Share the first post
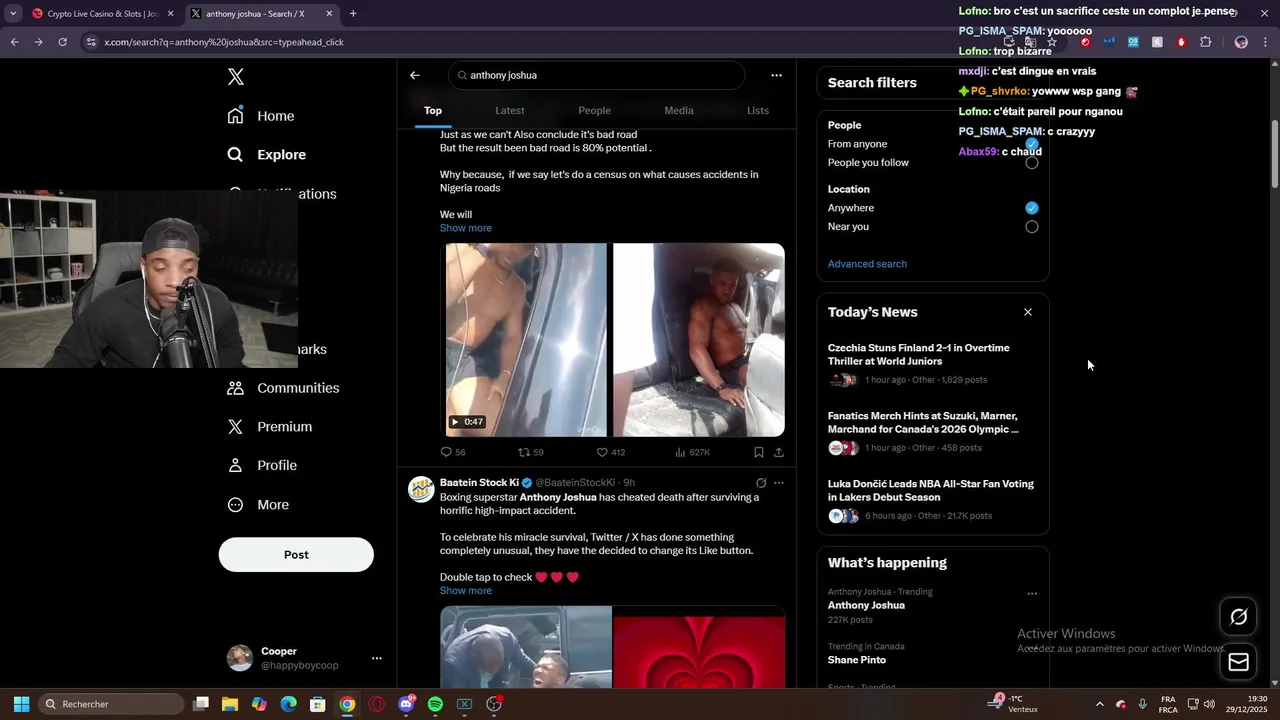 pyautogui.click(x=779, y=452)
